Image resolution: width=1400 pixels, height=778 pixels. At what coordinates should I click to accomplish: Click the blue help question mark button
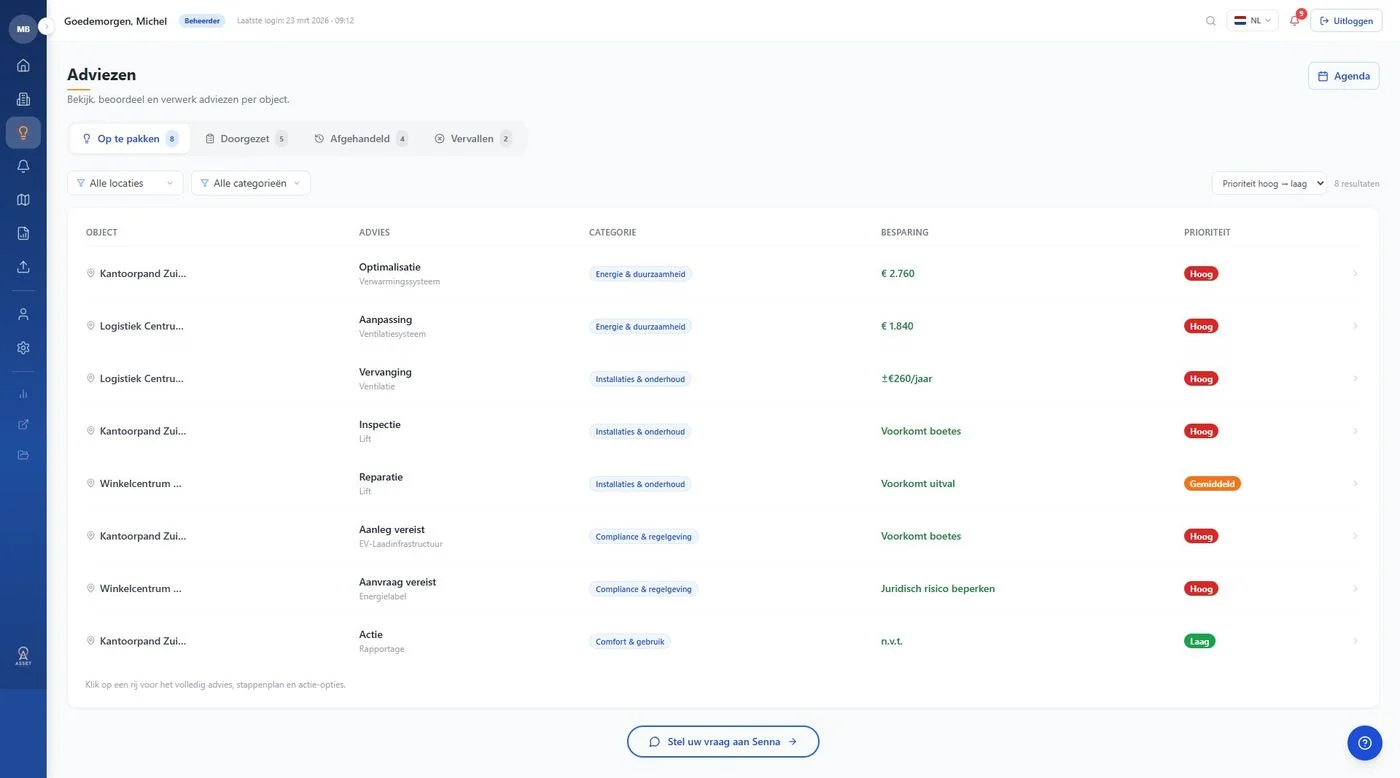point(1364,743)
